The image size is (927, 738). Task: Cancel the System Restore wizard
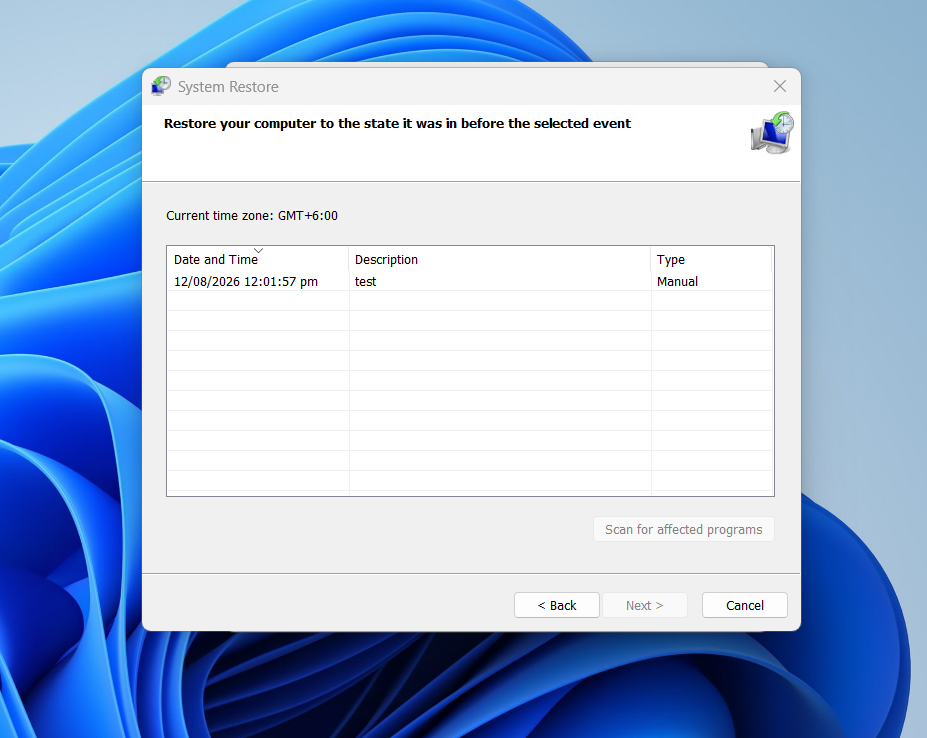coord(744,605)
